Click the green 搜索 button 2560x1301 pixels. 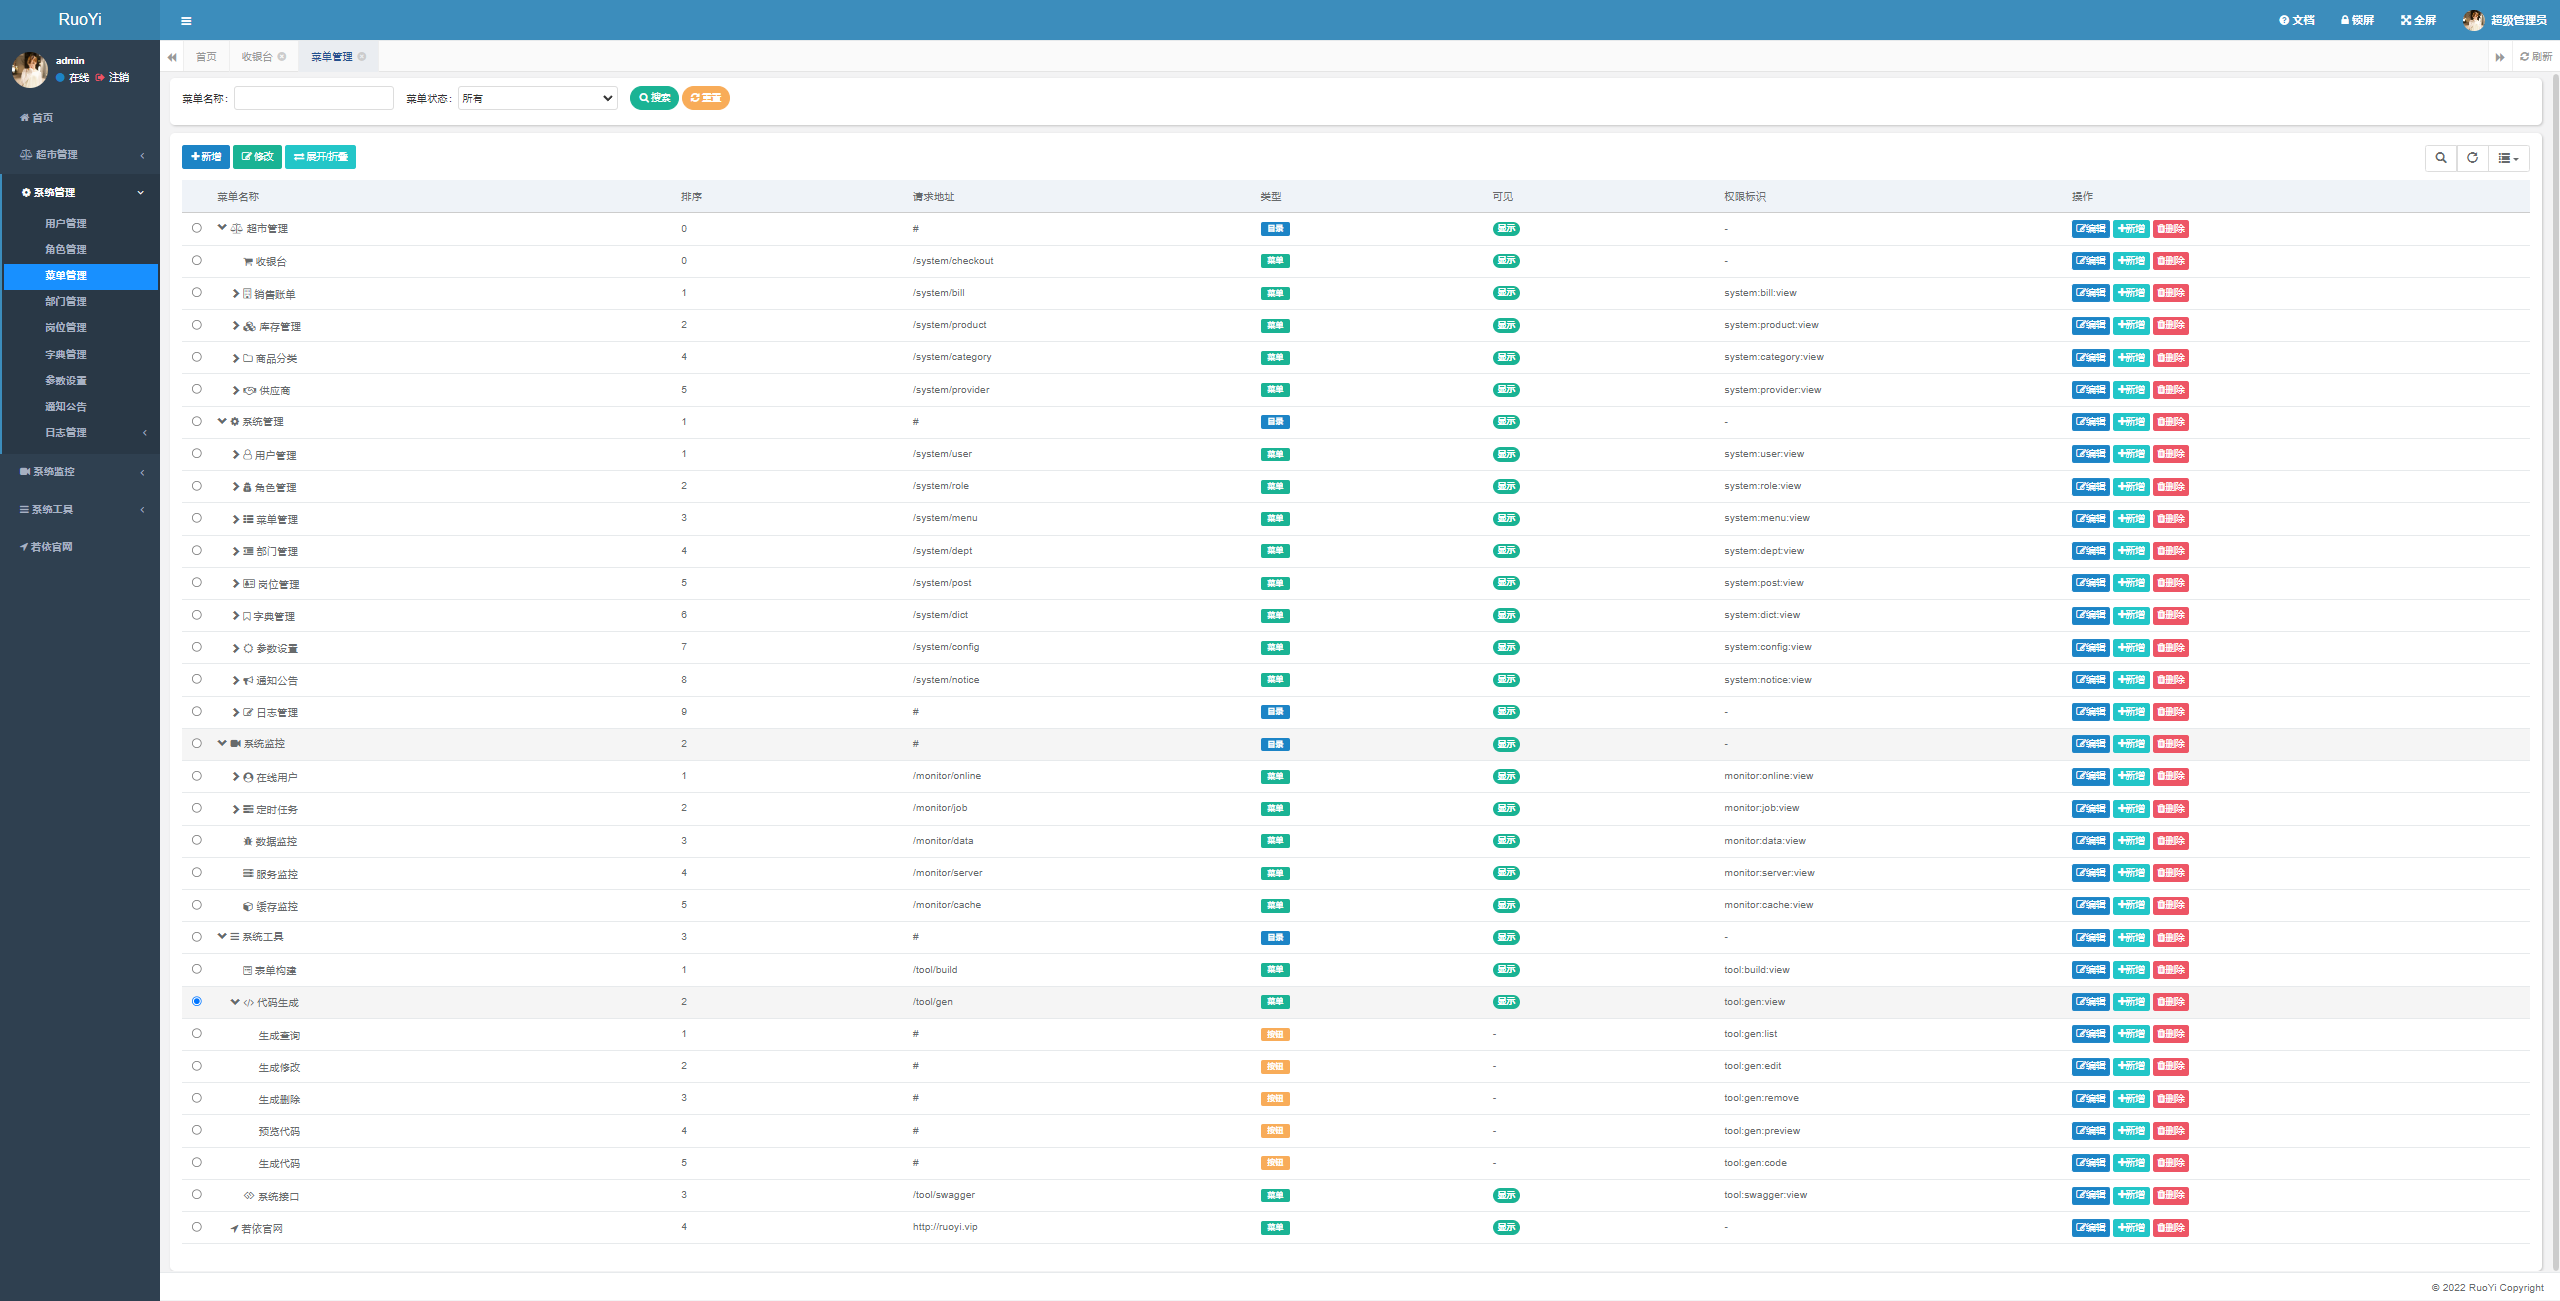(654, 98)
